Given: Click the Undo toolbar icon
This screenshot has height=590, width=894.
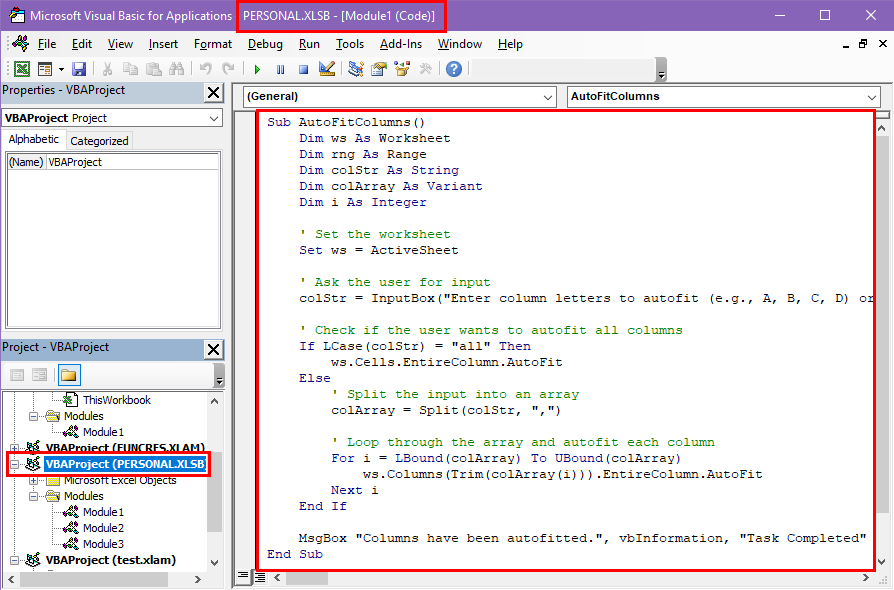Looking at the screenshot, I should point(206,70).
